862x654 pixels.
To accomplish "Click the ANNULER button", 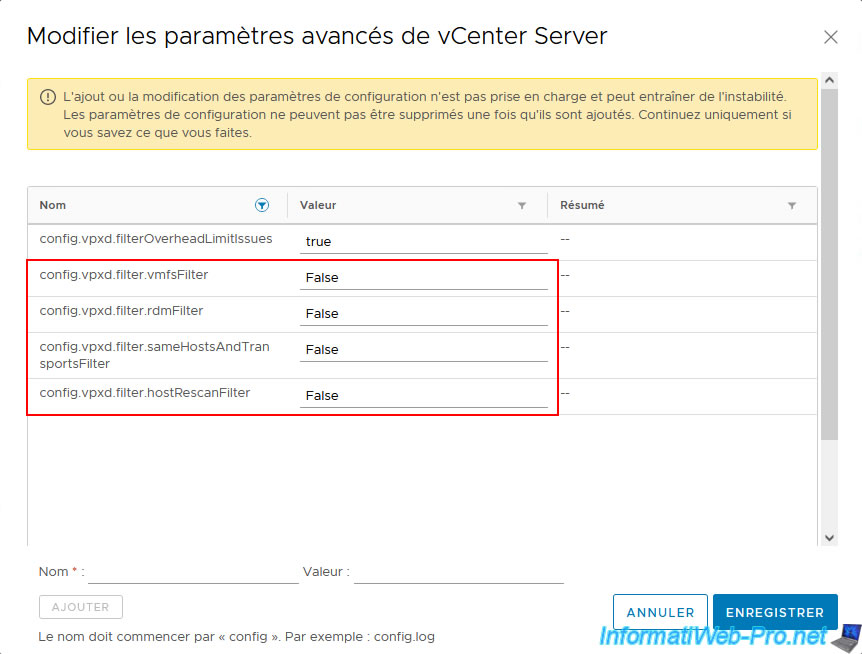I will point(660,612).
